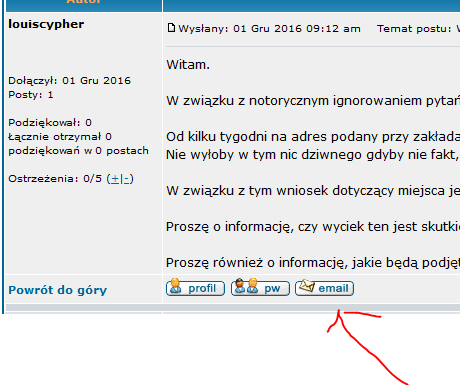460x385 pixels.
Task: Click the line starting "Proszę o informację, czy wyciek"
Action: point(313,227)
